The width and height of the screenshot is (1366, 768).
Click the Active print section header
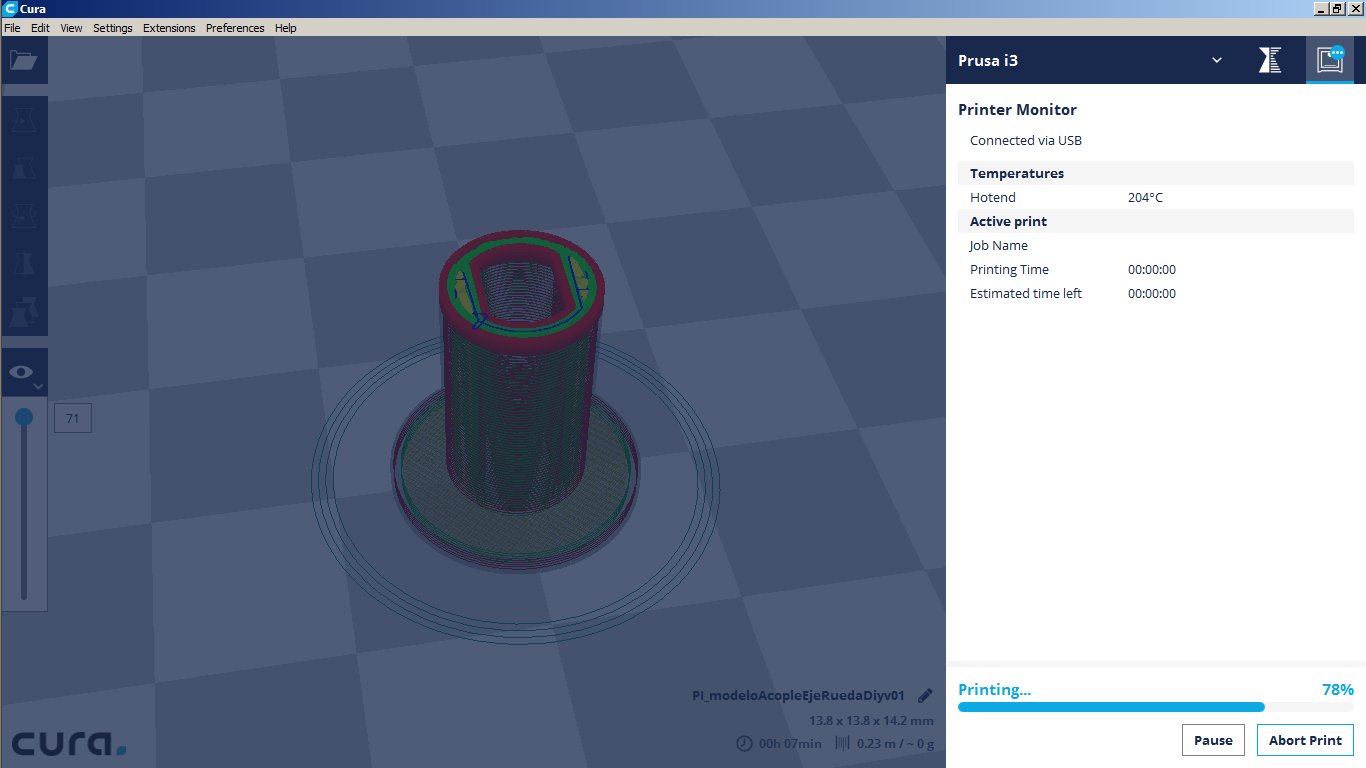1156,221
